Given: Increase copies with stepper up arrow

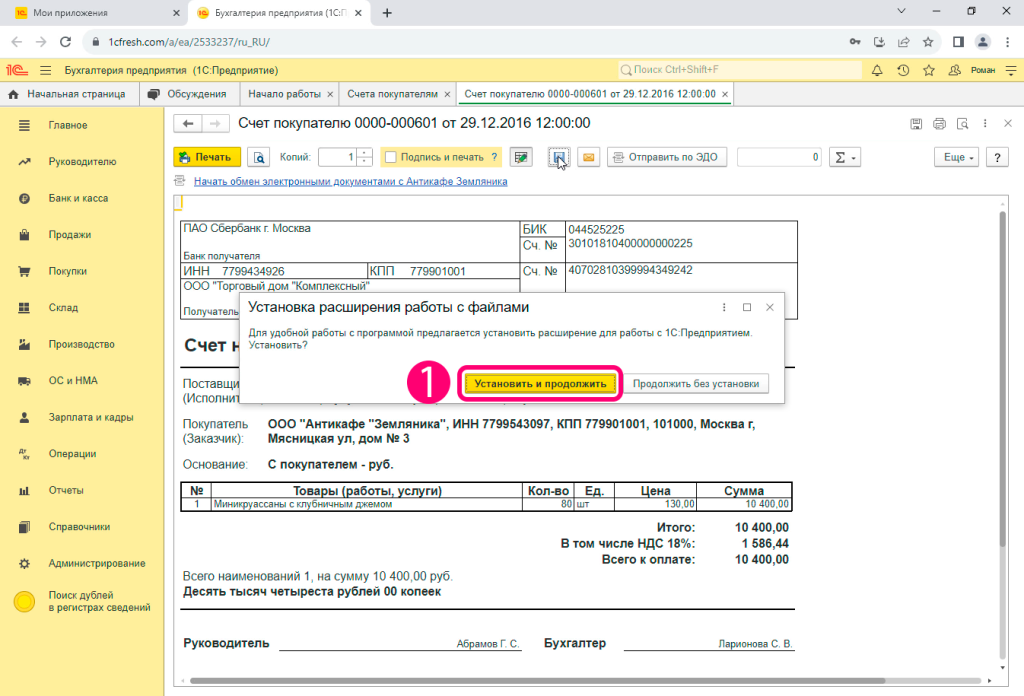Looking at the screenshot, I should pos(365,153).
